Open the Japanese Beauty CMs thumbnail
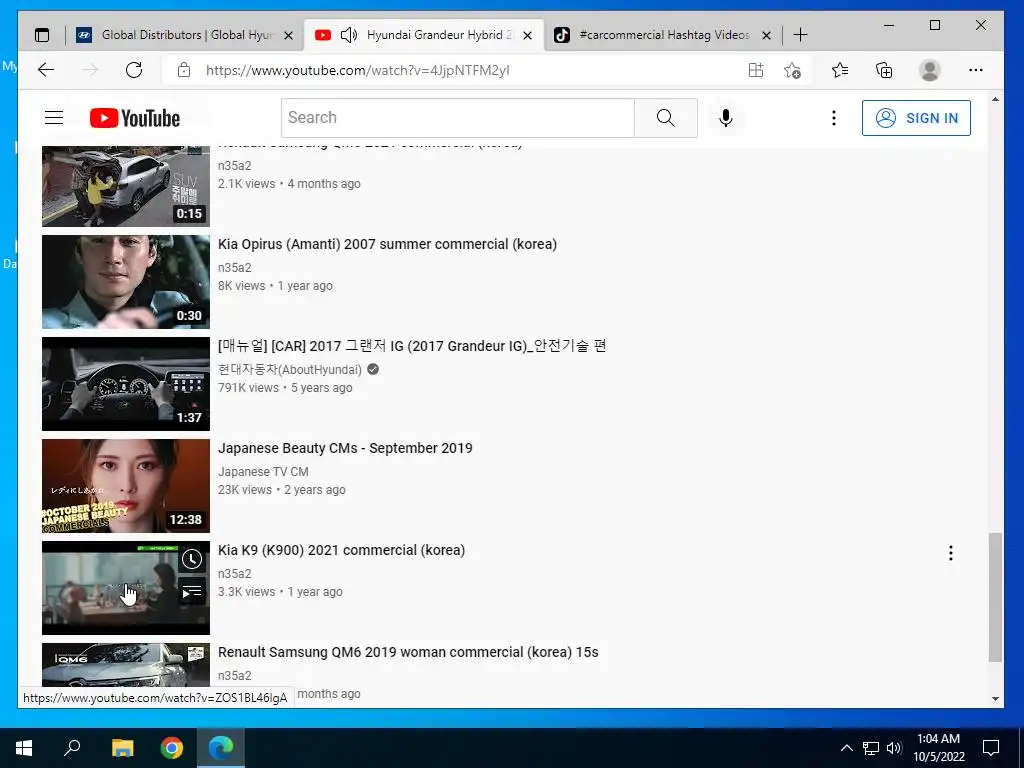Screen dimensions: 1024x768 point(126,485)
